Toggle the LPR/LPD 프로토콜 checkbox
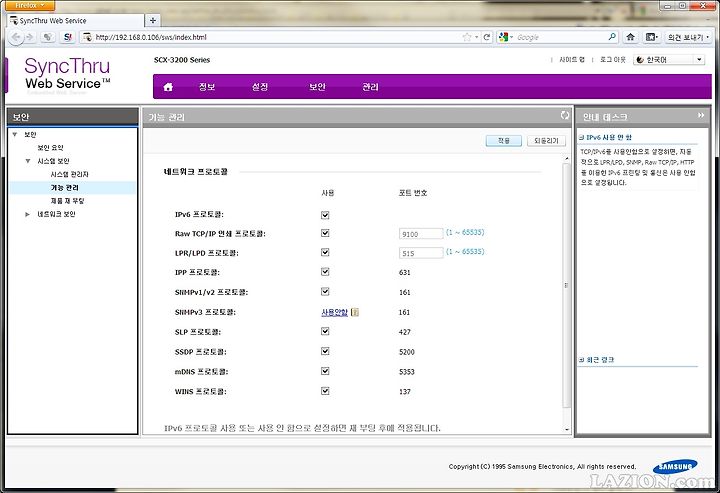 click(x=325, y=252)
